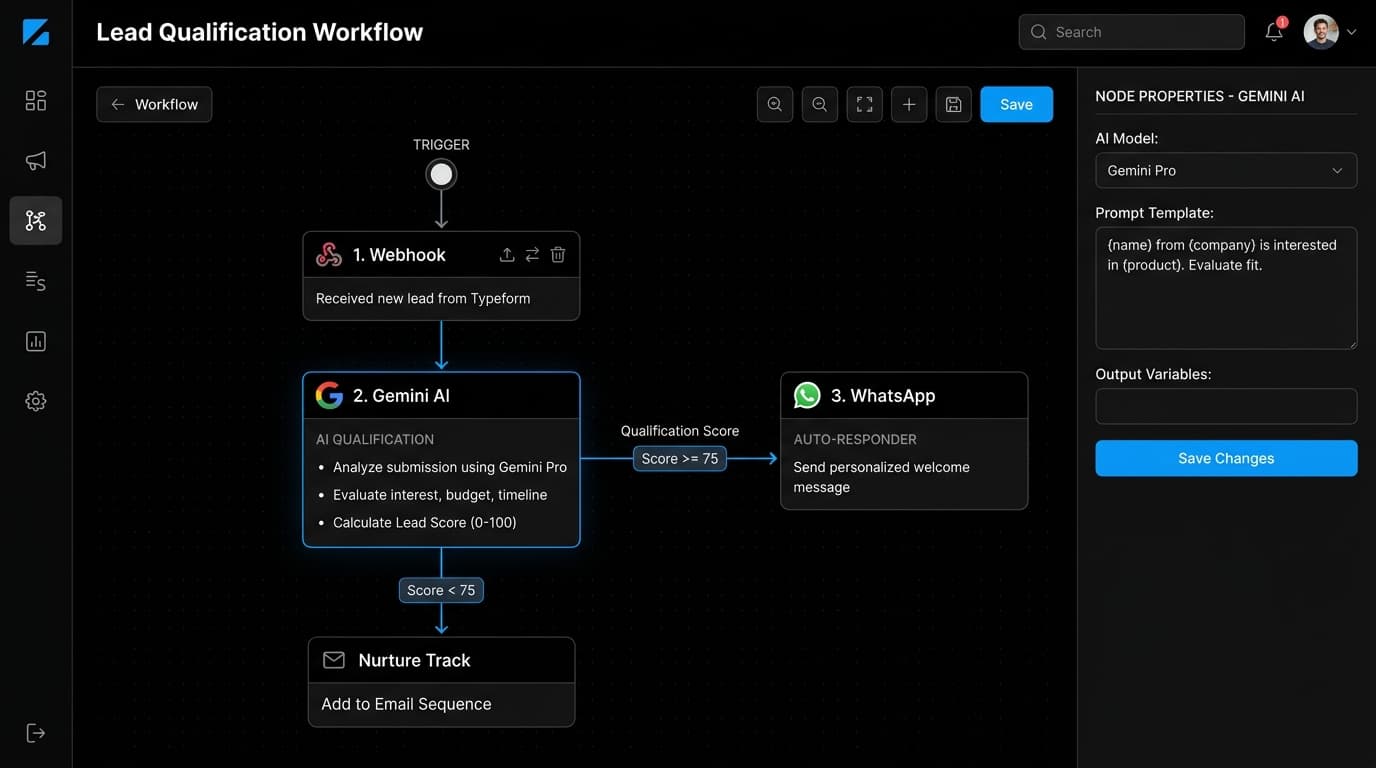Image resolution: width=1376 pixels, height=768 pixels.
Task: Select the Nurture Track node title
Action: [414, 660]
